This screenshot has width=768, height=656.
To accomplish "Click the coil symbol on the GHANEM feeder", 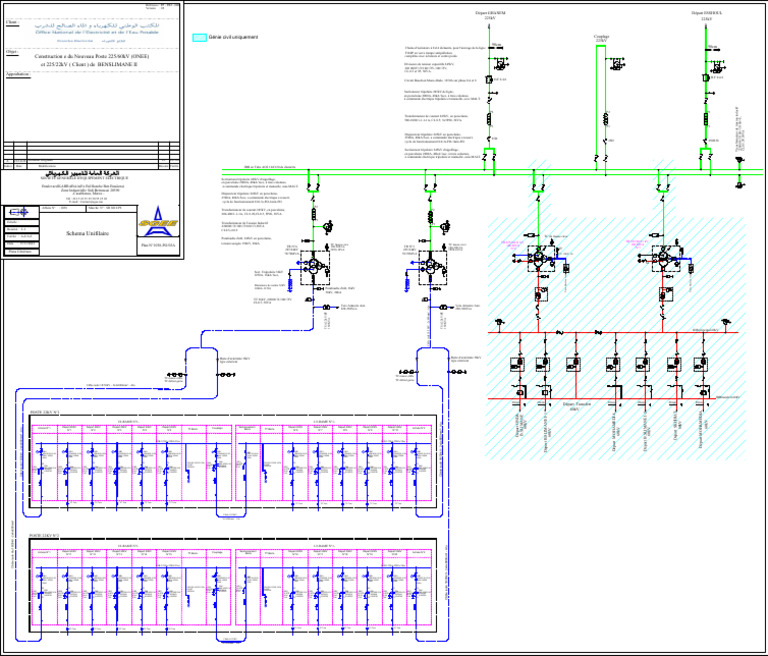I will tap(489, 116).
